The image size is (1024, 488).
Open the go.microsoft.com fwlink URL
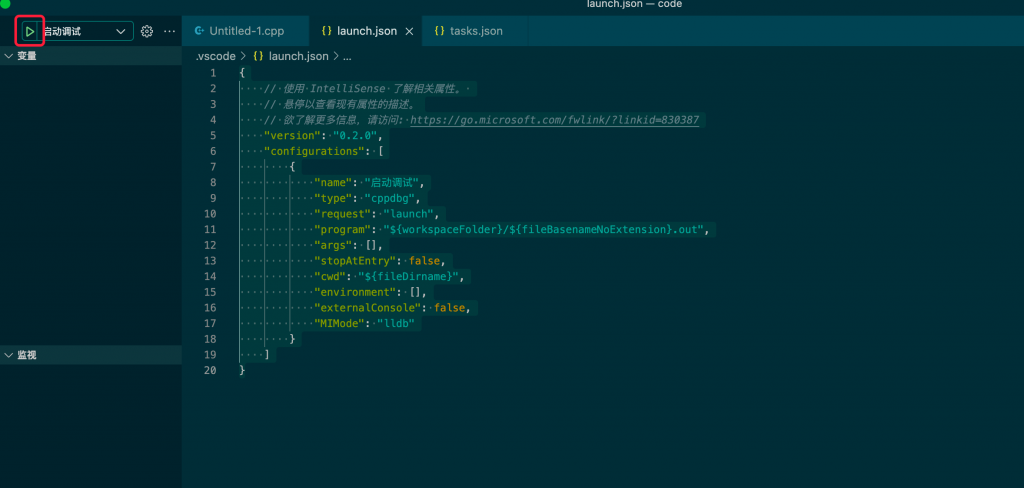pyautogui.click(x=554, y=120)
